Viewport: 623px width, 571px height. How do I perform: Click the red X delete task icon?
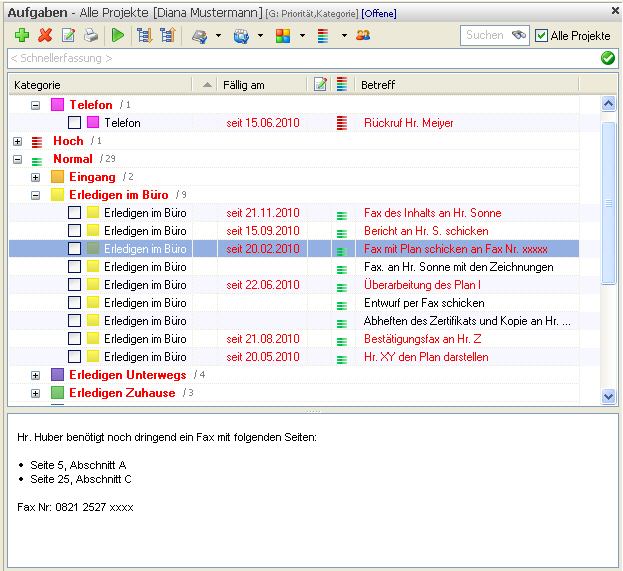tap(45, 35)
